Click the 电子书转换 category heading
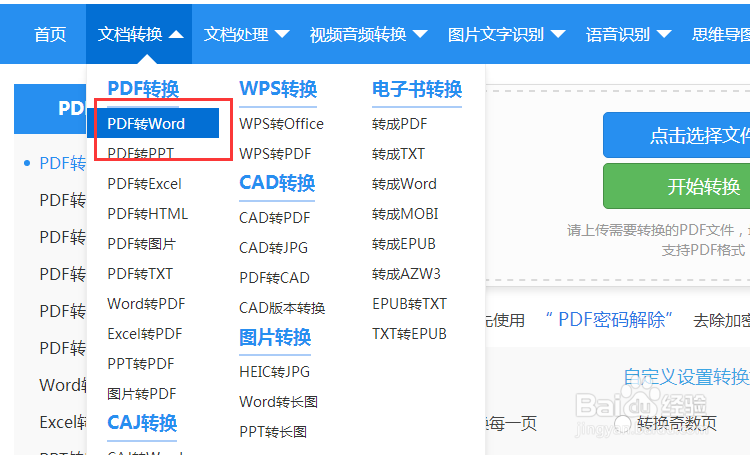Viewport: 750px width, 455px height. pos(417,89)
